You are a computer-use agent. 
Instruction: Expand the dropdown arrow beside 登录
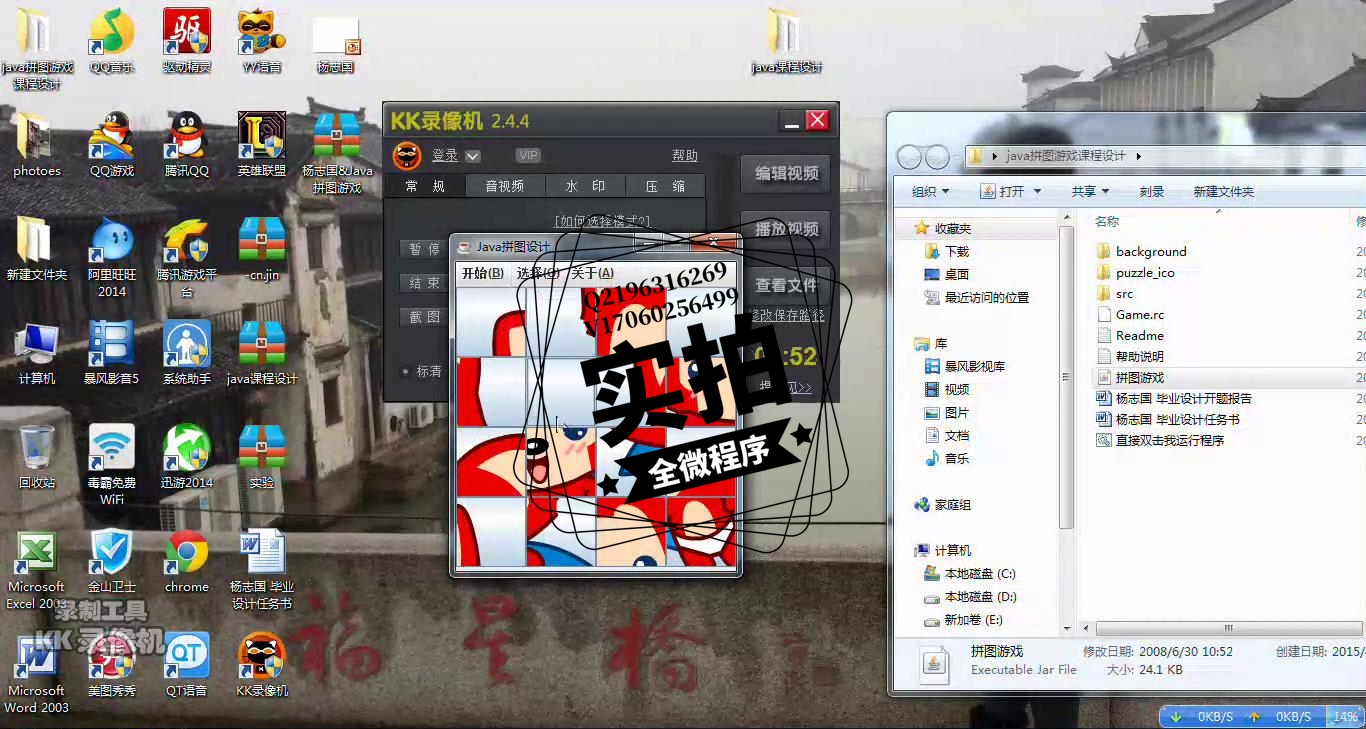click(473, 156)
